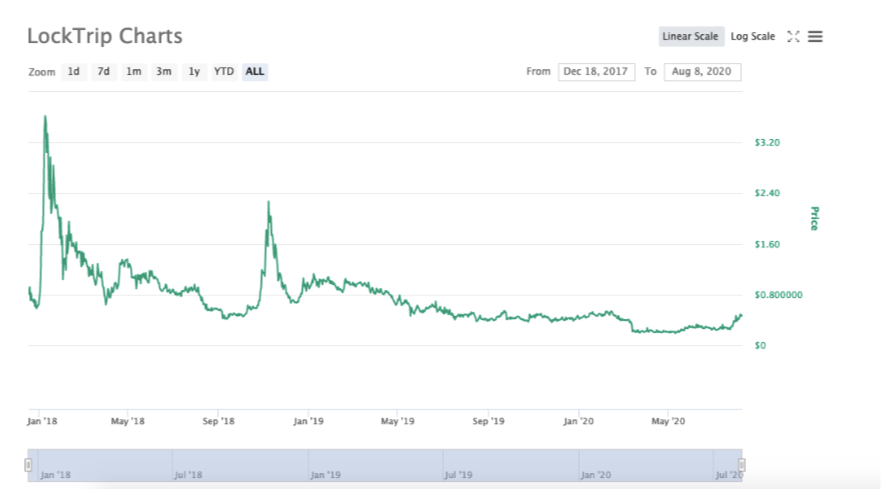Viewport: 896px width, 502px height.
Task: Click the Jan '20 x-axis label
Action: (578, 421)
